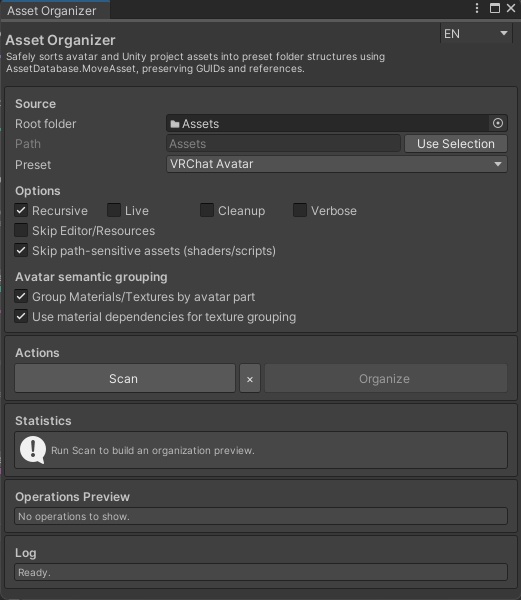Click the warning icon in Statistics box
The width and height of the screenshot is (521, 600).
click(x=33, y=450)
